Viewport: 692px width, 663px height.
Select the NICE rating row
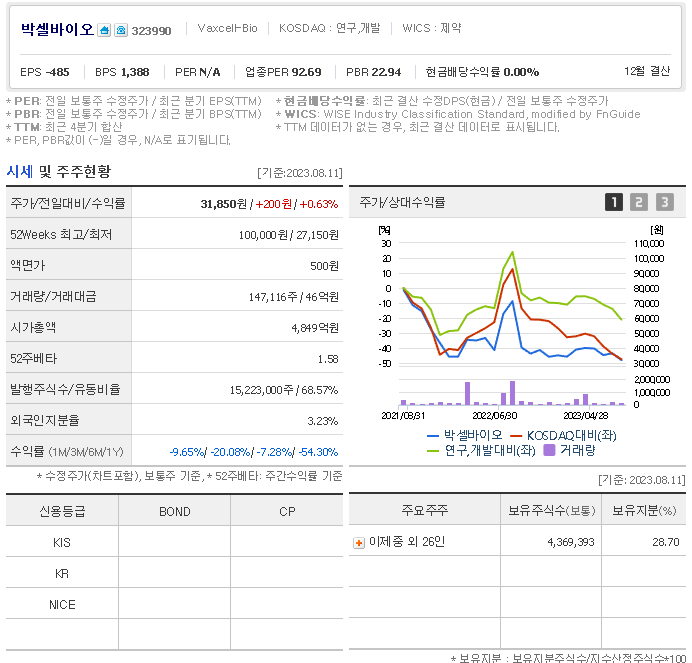(174, 604)
